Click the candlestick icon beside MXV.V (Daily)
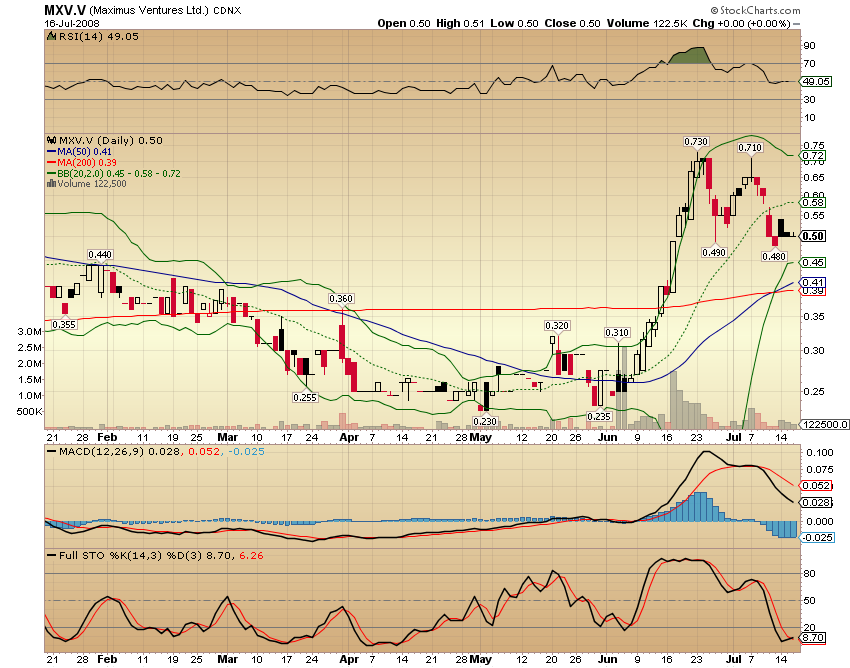 (52, 140)
